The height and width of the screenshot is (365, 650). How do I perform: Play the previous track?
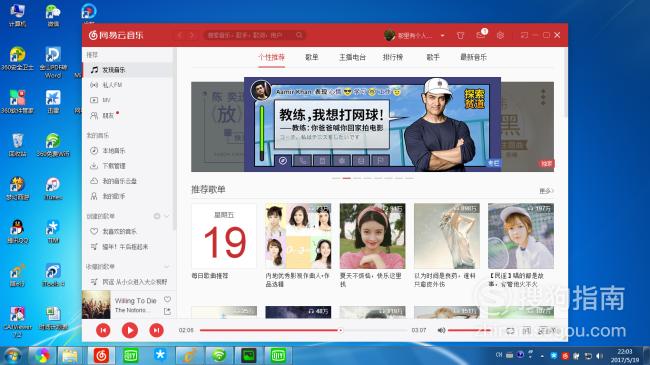(x=103, y=330)
